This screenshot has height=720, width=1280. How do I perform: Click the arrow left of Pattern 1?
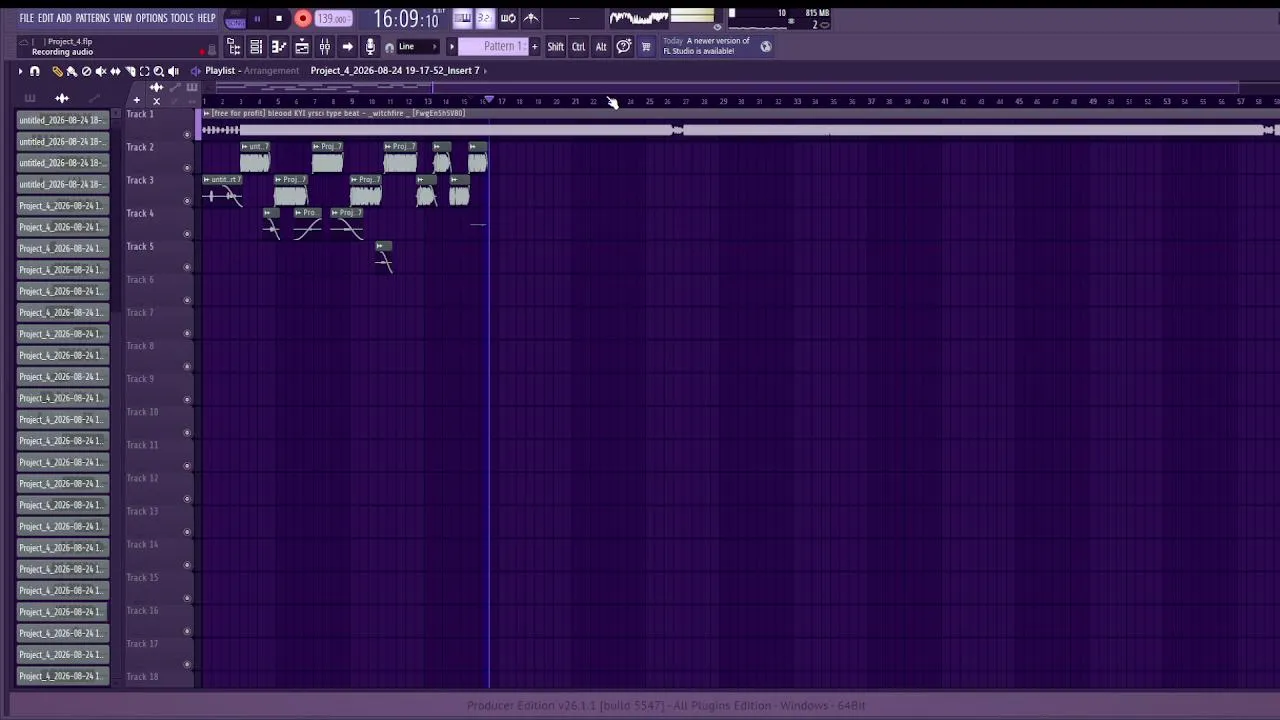[x=451, y=47]
